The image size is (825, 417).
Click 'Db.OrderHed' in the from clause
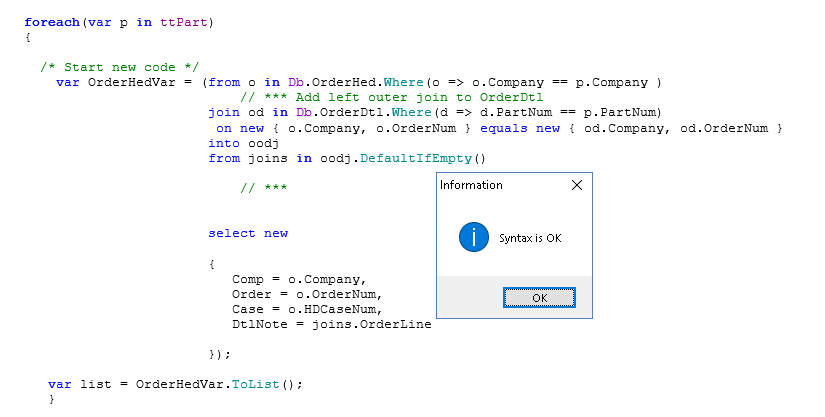tap(333, 83)
